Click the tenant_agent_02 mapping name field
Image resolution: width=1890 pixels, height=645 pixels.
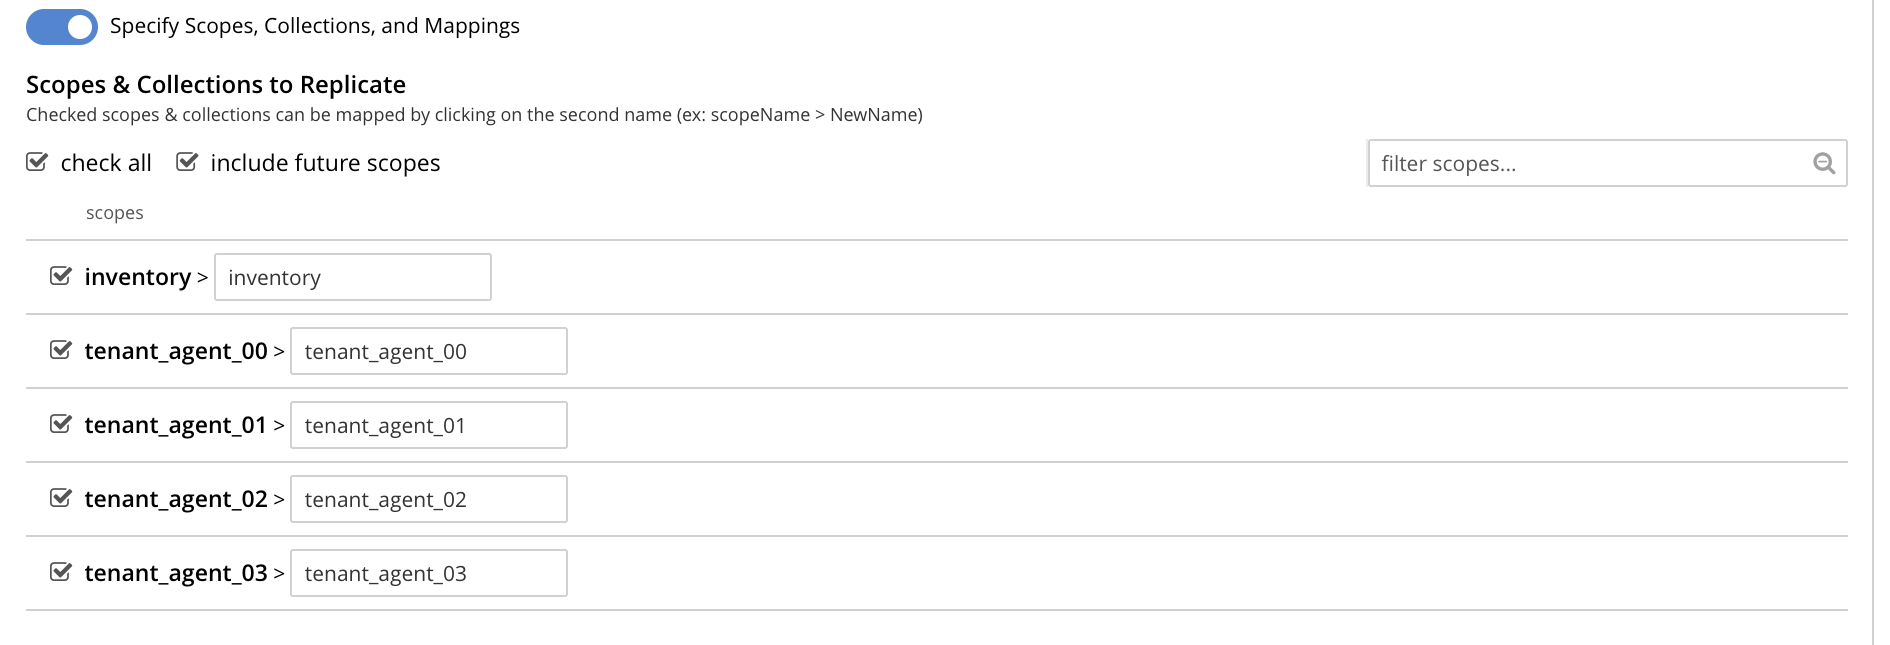(429, 499)
